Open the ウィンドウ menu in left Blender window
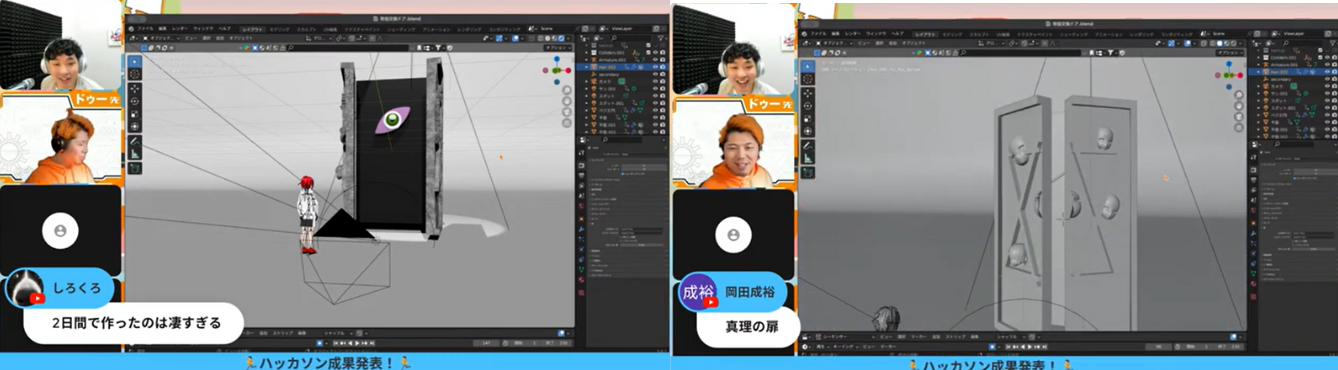This screenshot has height=370, width=1338. point(203,29)
